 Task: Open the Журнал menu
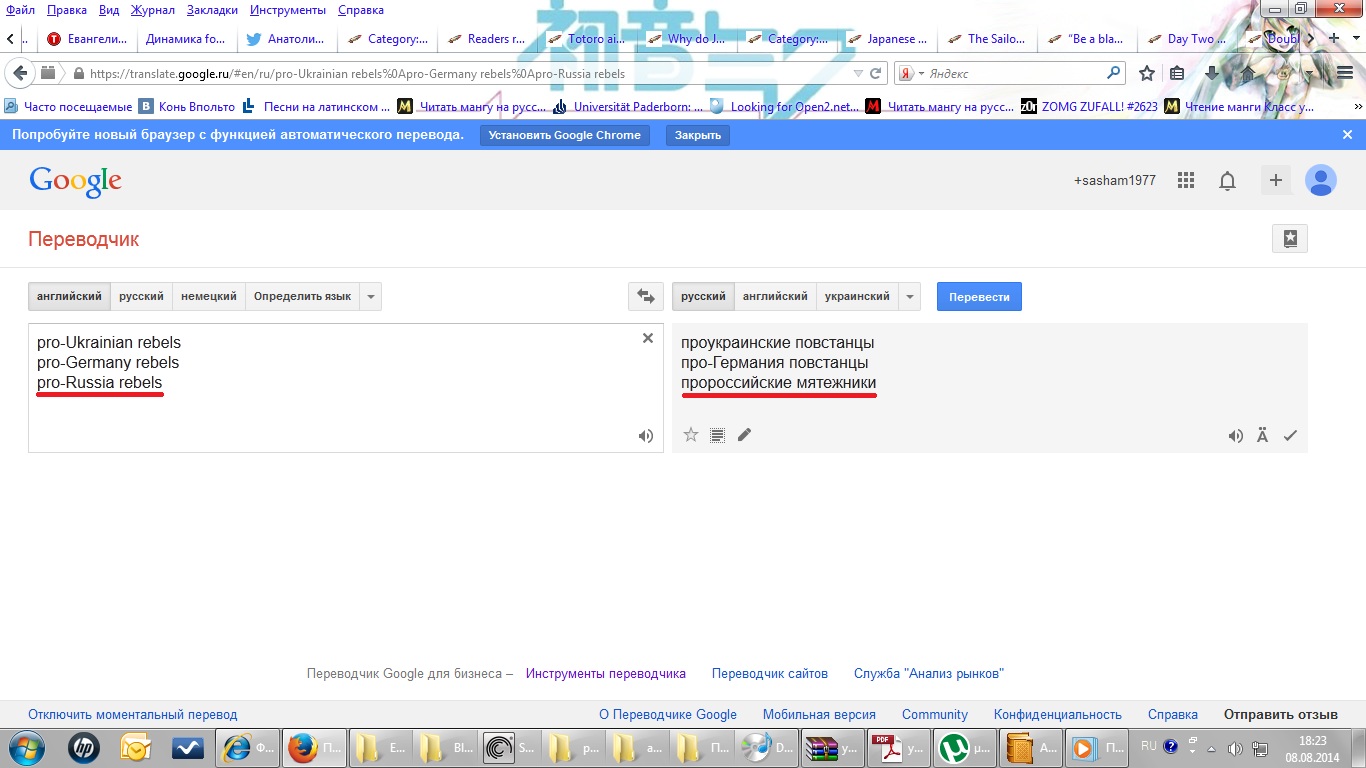coord(152,10)
